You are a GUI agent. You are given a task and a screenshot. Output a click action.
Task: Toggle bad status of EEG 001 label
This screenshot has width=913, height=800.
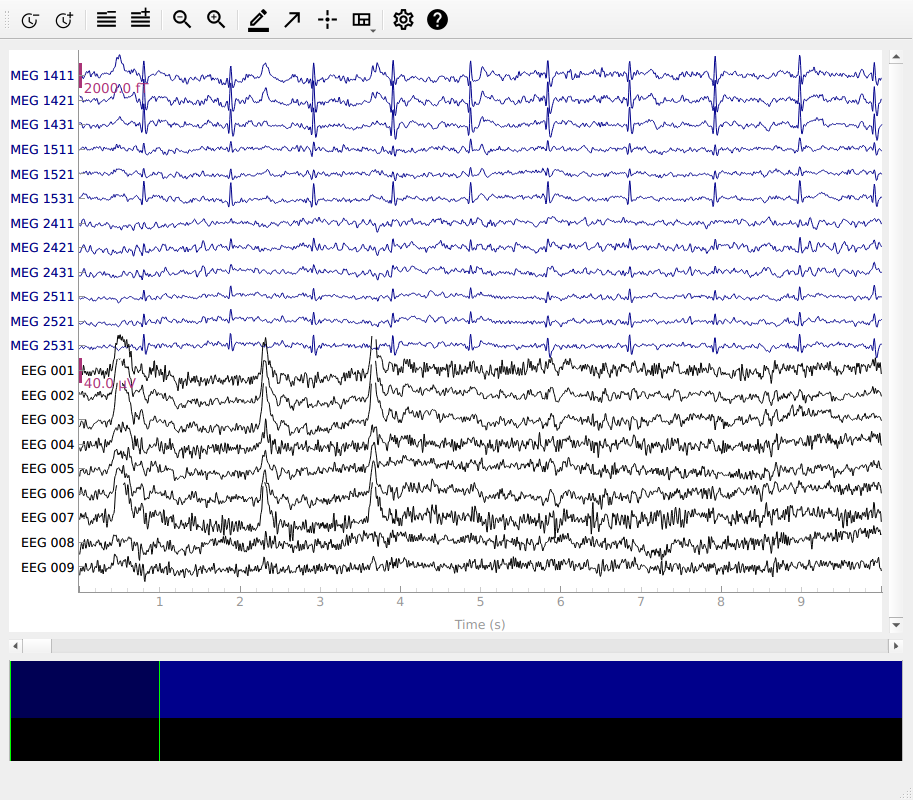[x=47, y=371]
